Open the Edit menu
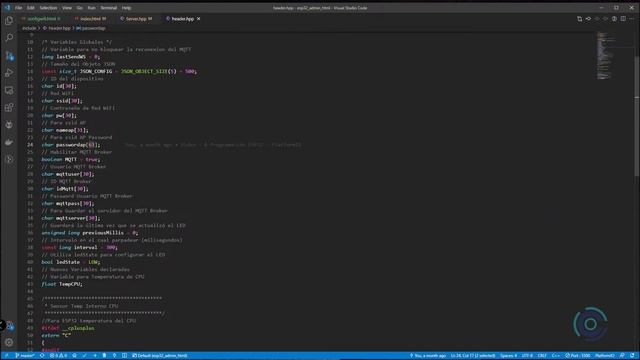Viewport: 640px width, 360px height. pos(31,8)
